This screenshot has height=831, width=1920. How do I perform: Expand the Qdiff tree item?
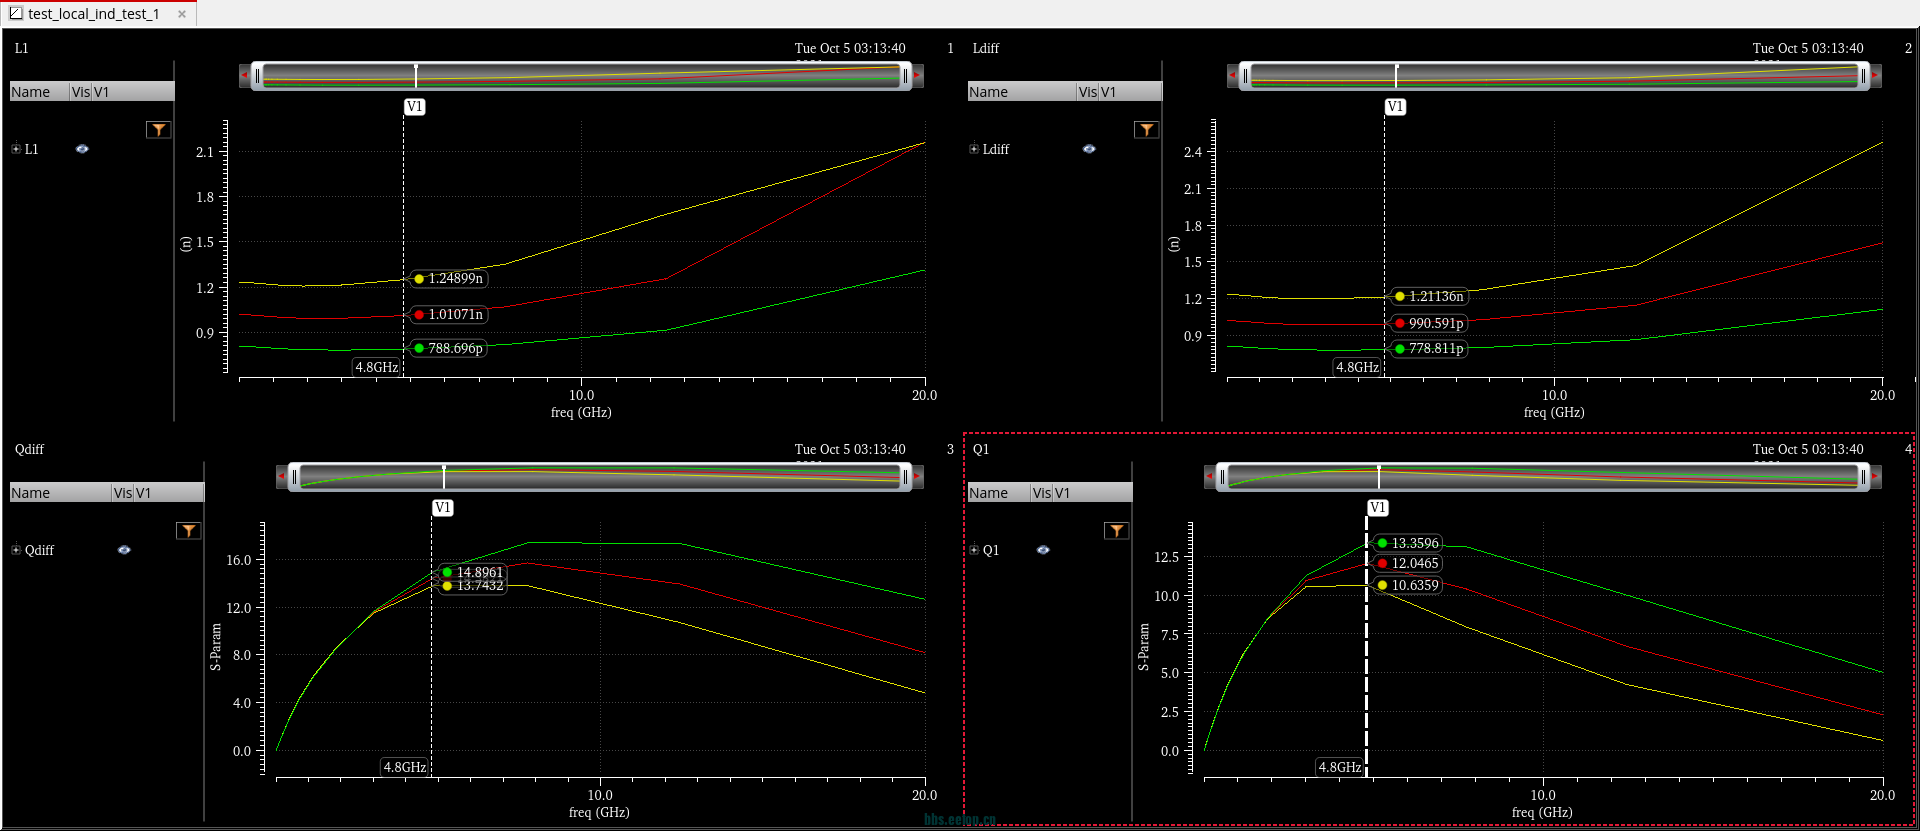pos(16,550)
